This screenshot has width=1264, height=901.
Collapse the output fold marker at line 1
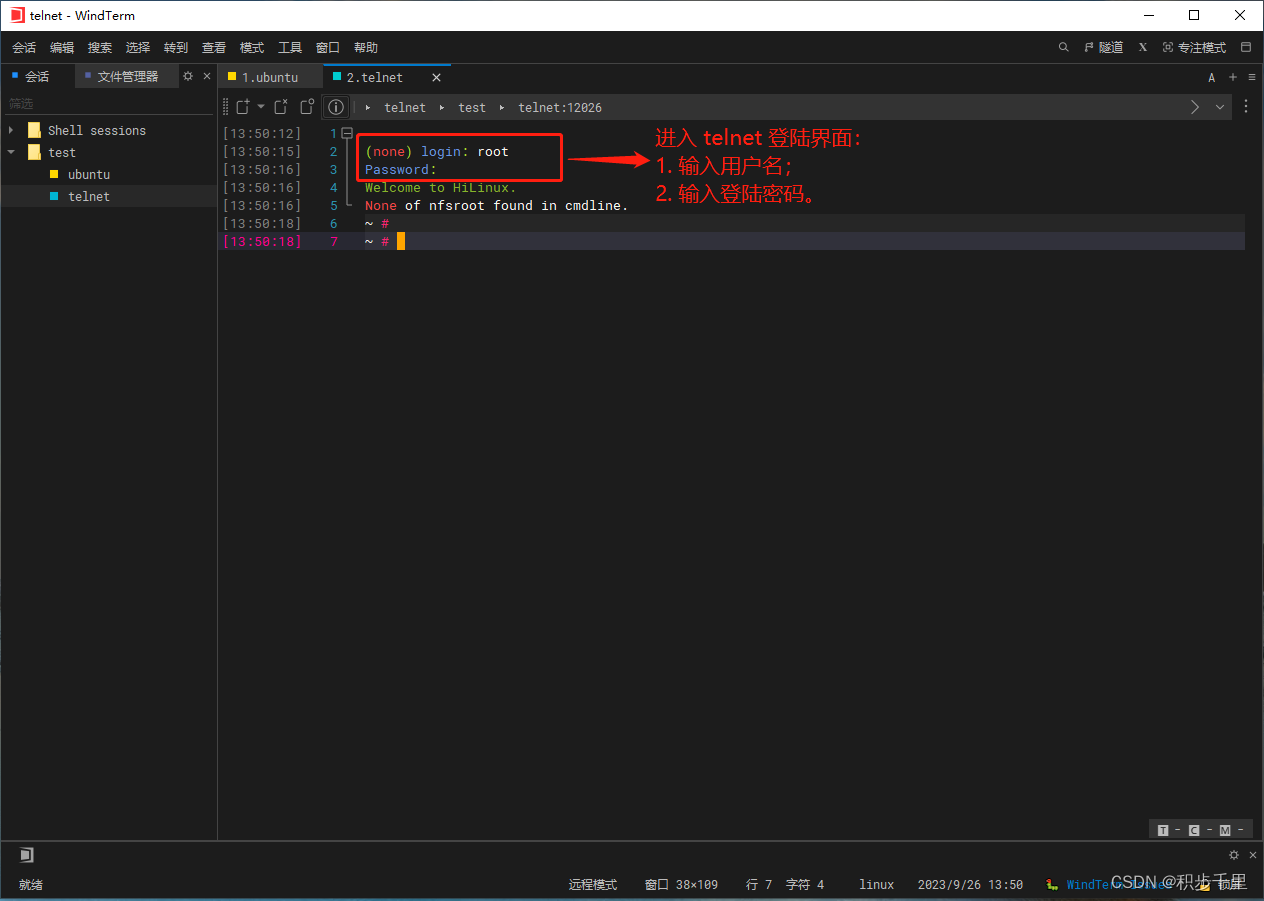(x=347, y=133)
